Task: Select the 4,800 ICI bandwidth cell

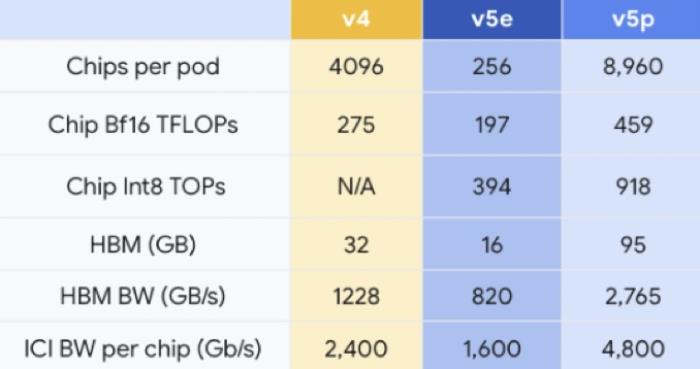Action: pos(631,348)
